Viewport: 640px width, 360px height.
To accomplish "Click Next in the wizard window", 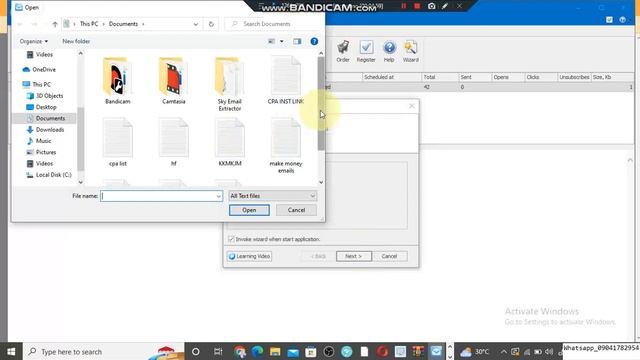I will (x=353, y=256).
